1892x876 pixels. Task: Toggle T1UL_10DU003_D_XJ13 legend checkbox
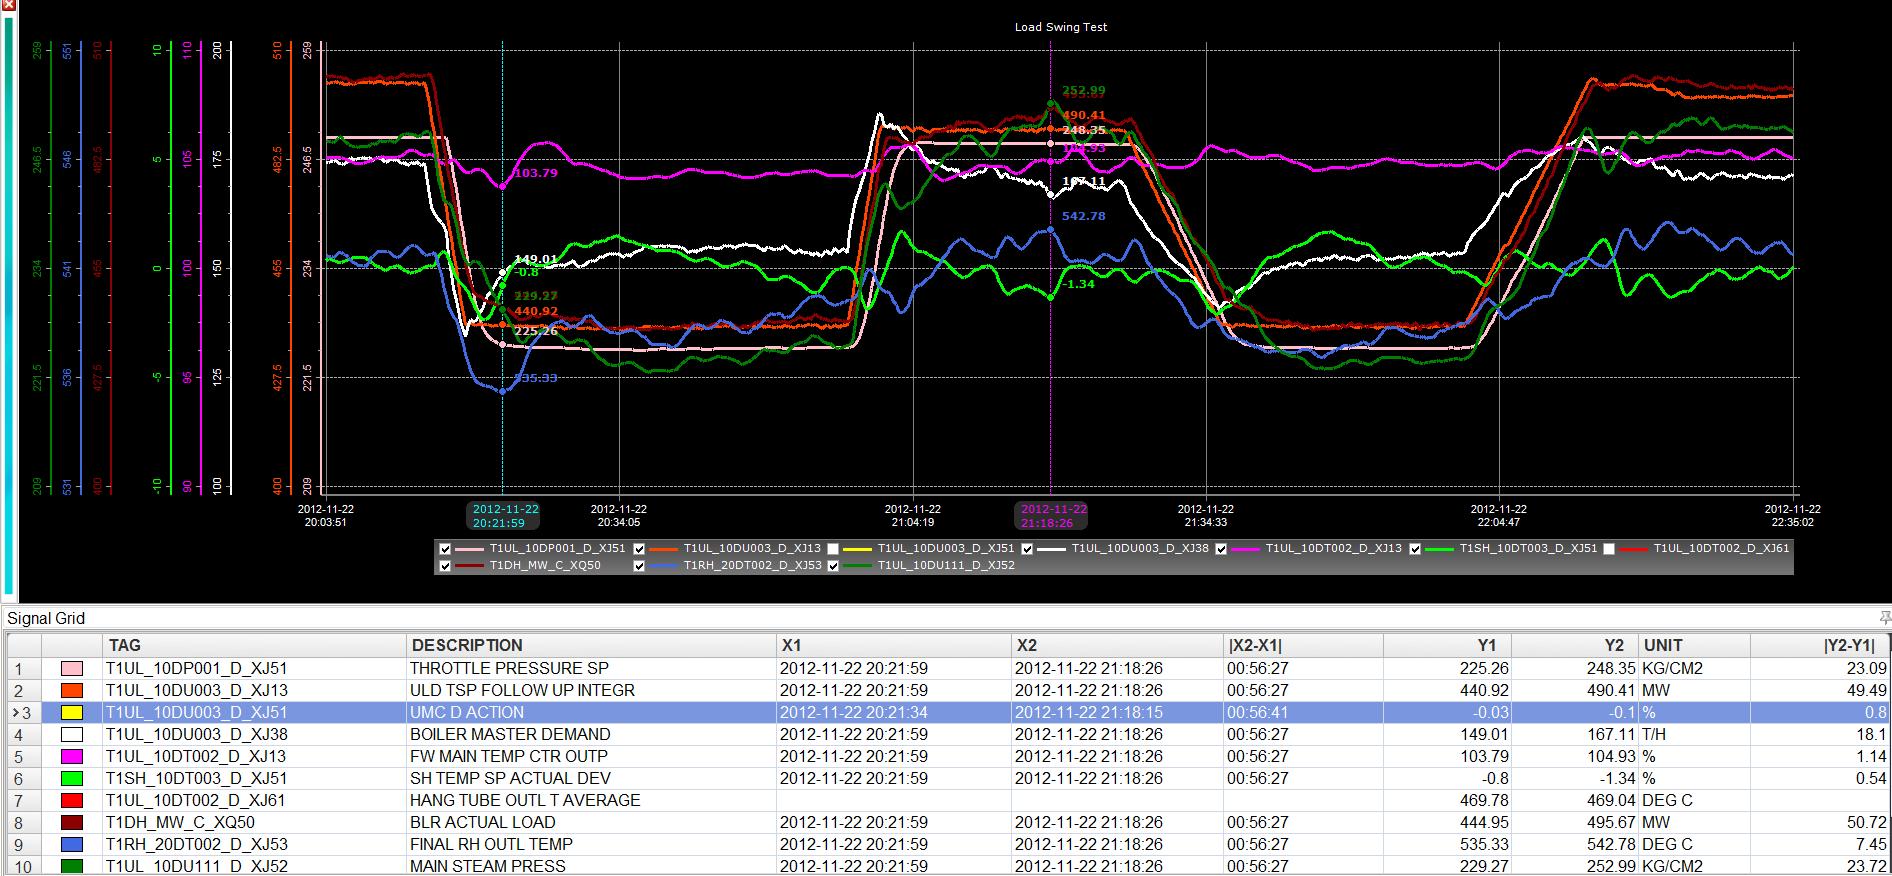pos(639,549)
